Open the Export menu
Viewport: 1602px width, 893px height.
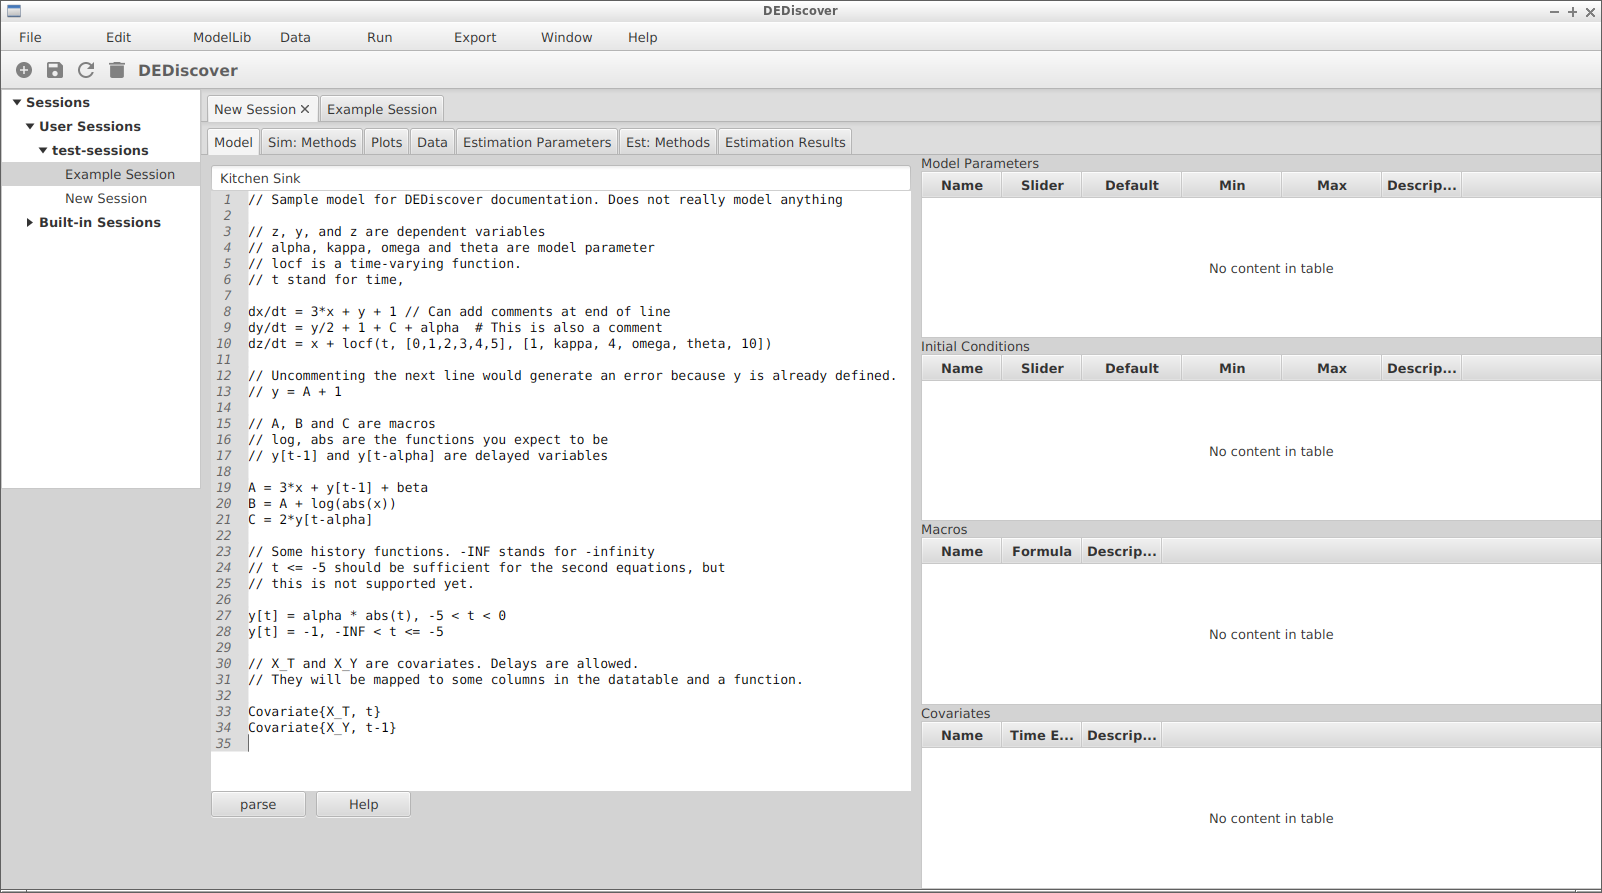[x=475, y=37]
